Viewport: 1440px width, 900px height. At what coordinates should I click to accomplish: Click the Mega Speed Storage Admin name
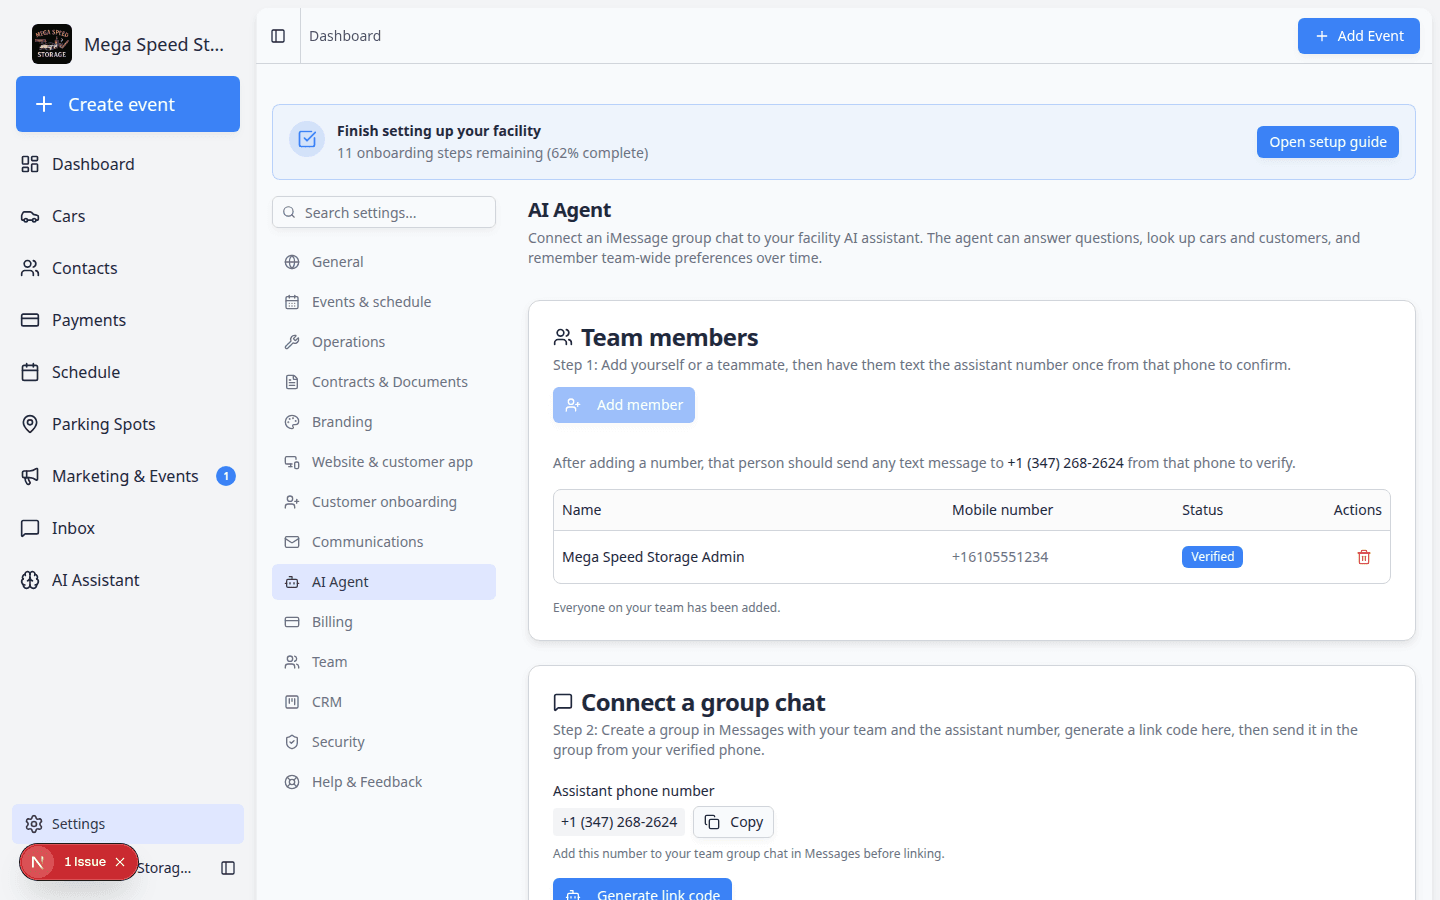[x=653, y=557]
